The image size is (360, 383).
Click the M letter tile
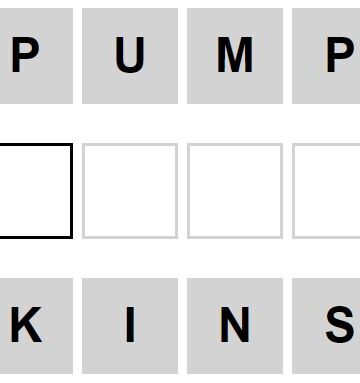point(235,56)
